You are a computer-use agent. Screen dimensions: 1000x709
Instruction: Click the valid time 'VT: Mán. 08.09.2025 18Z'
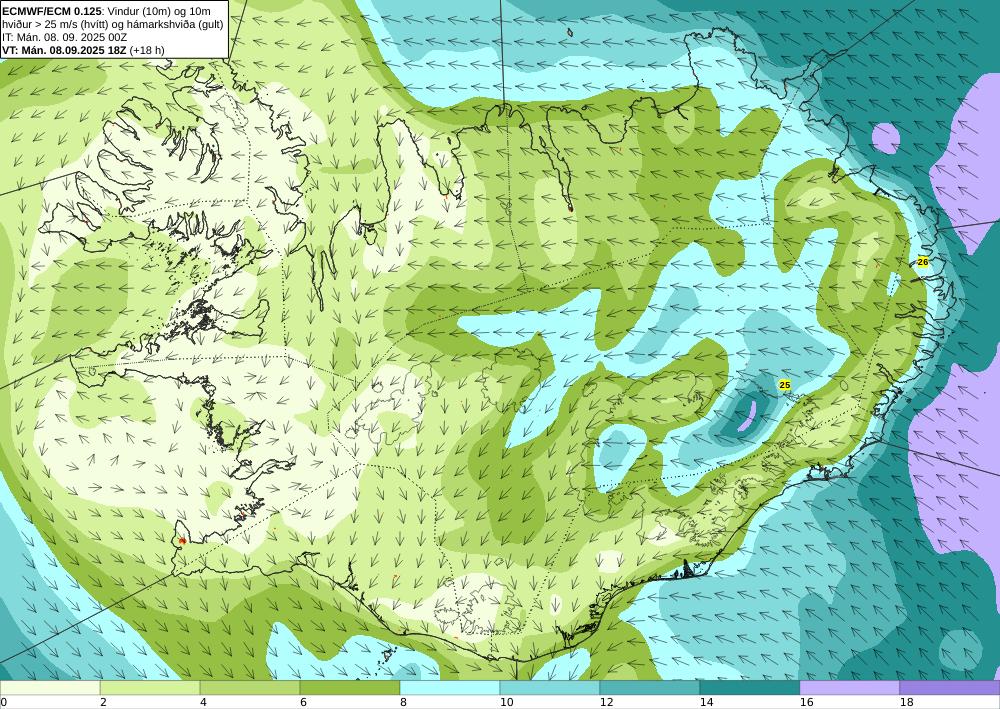pyautogui.click(x=65, y=50)
